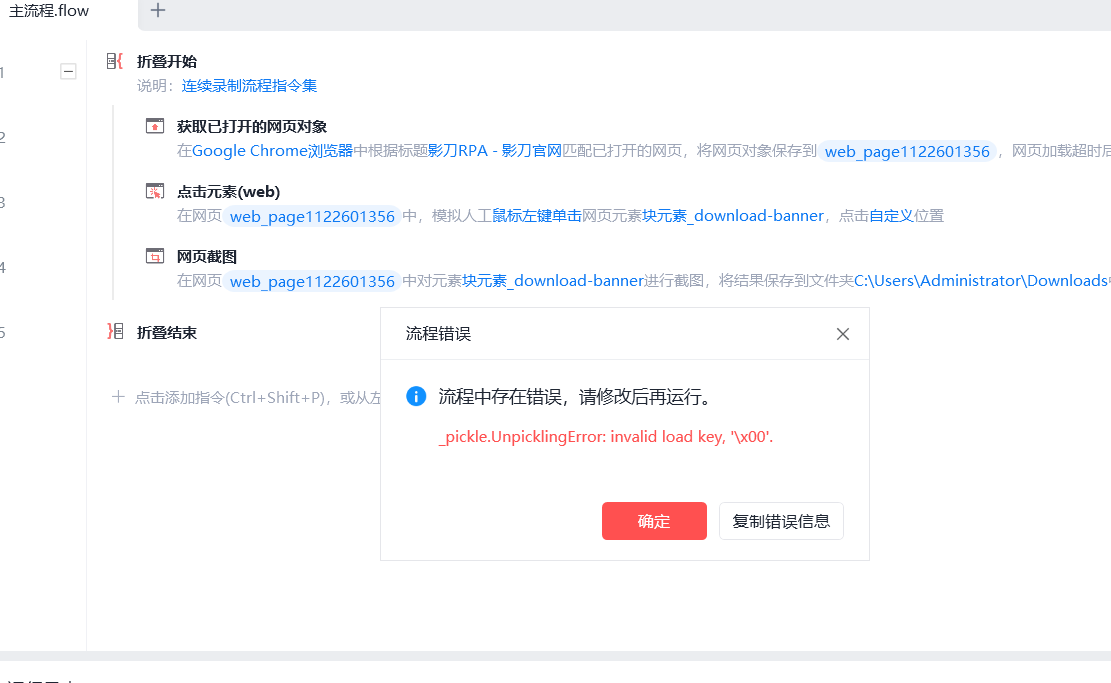Click the fold-end block icon

point(115,332)
